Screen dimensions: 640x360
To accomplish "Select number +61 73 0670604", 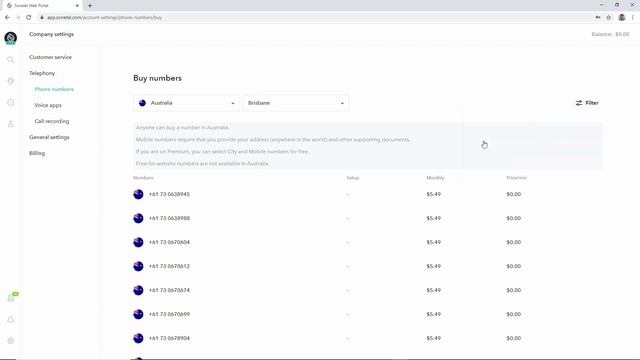I will point(169,242).
